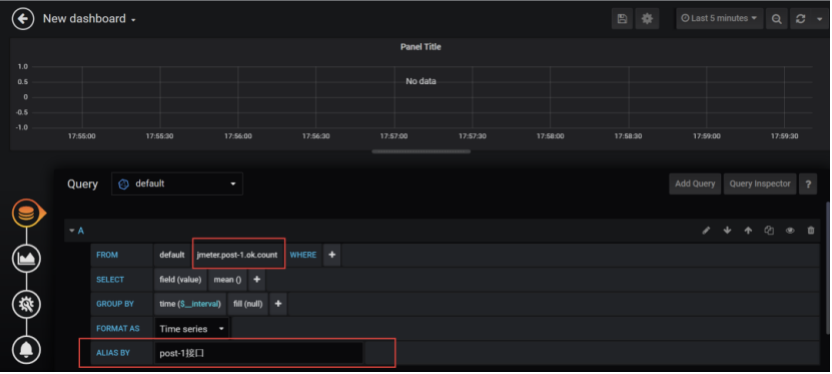The width and height of the screenshot is (832, 374).
Task: Click the WHERE label
Action: (x=303, y=255)
